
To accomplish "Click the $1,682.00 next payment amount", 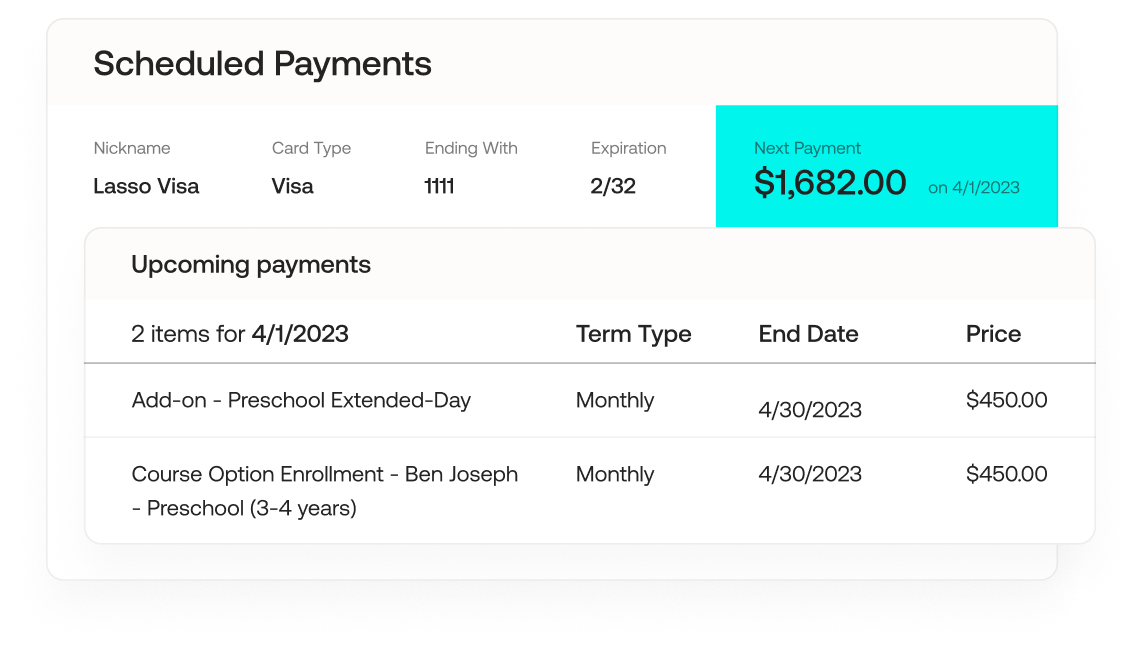I will click(830, 183).
